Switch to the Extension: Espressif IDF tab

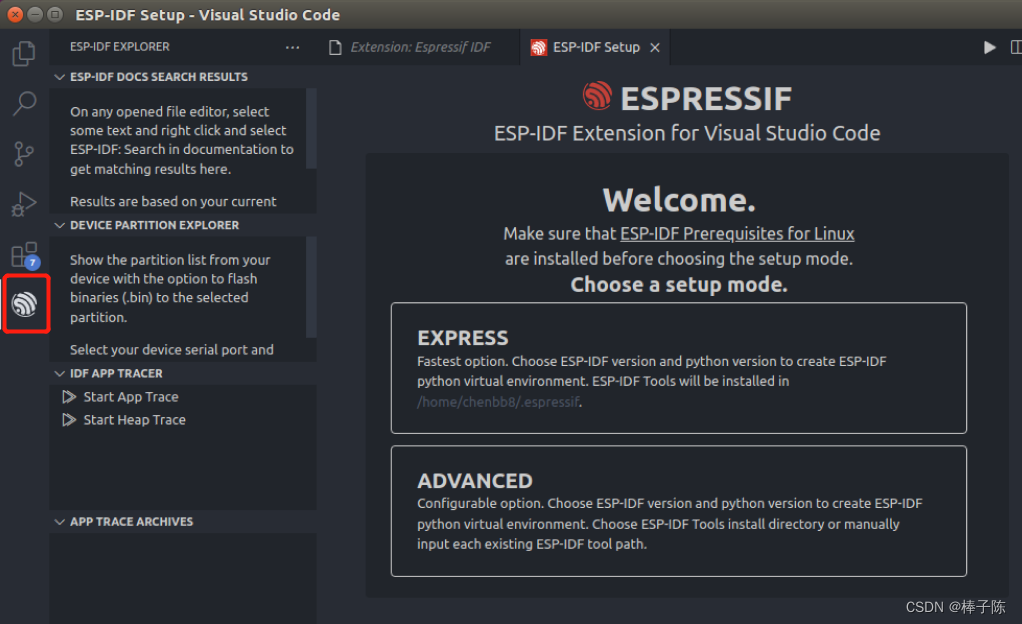pyautogui.click(x=420, y=47)
